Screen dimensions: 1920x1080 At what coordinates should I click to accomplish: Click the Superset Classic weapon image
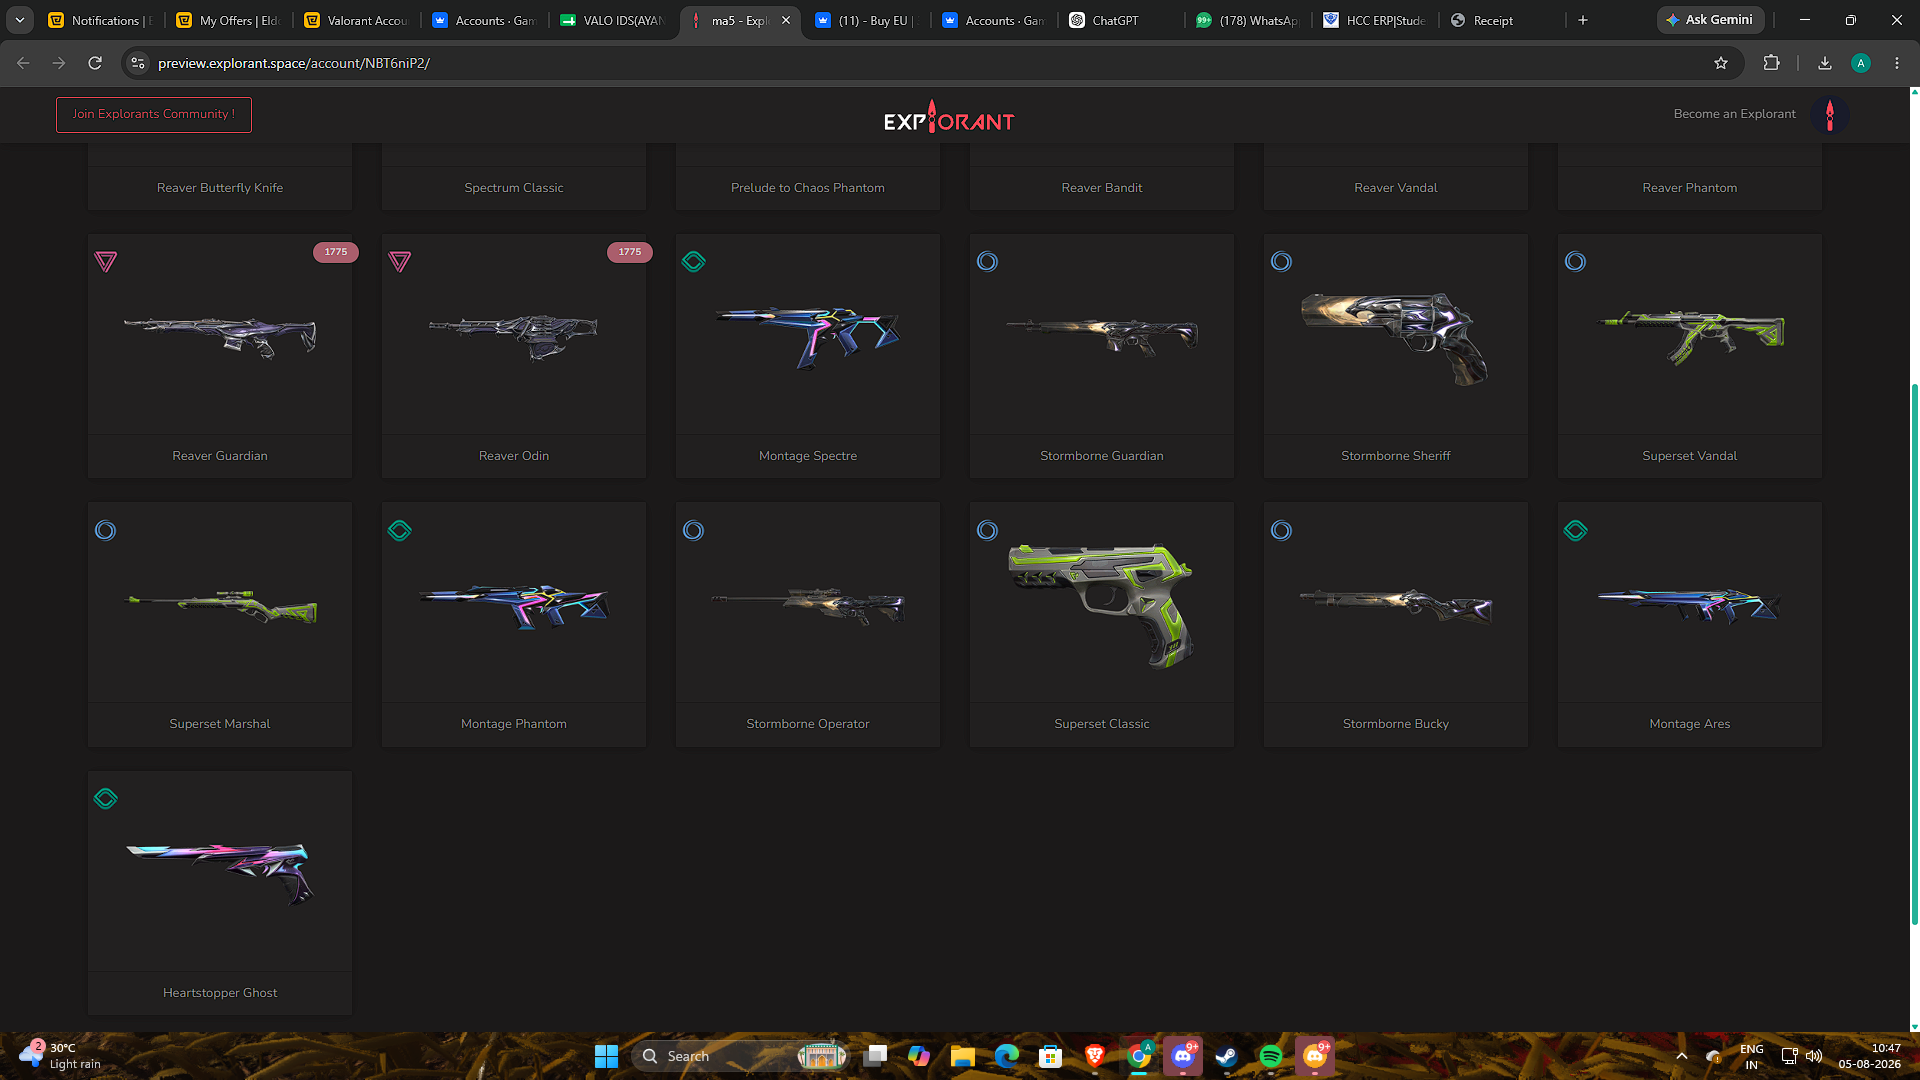tap(1101, 606)
